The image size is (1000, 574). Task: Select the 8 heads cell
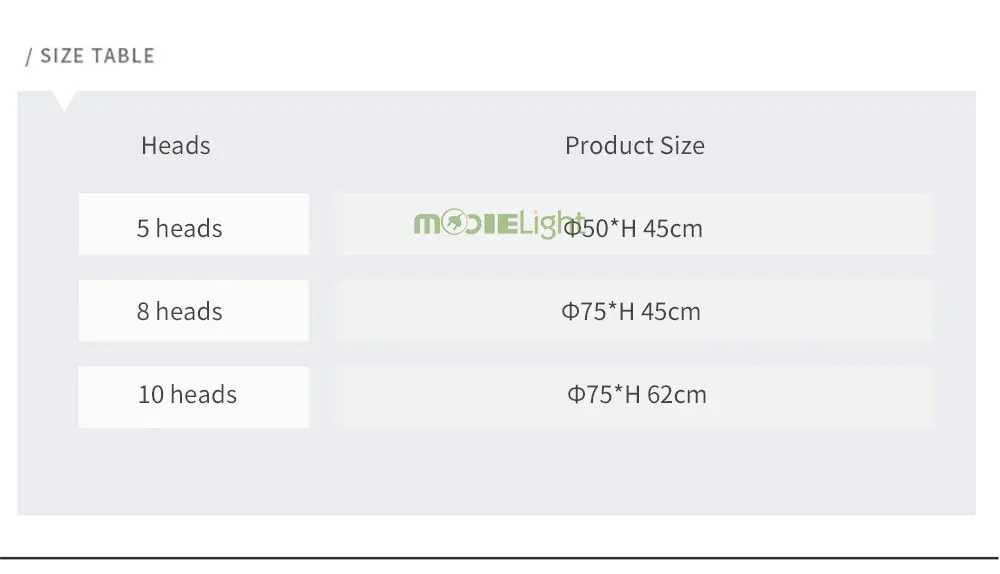(x=193, y=310)
